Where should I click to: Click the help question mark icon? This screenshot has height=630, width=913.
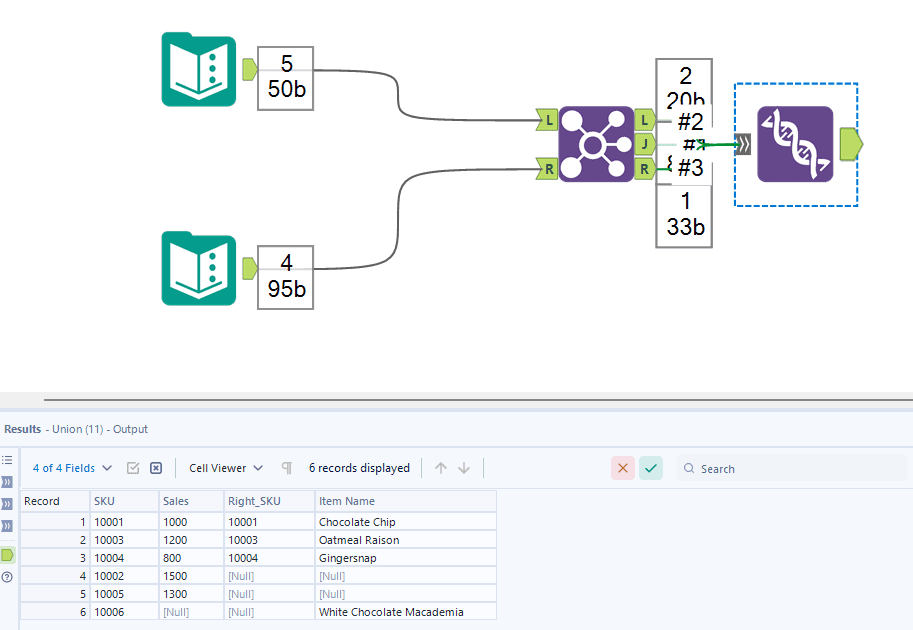pos(8,577)
